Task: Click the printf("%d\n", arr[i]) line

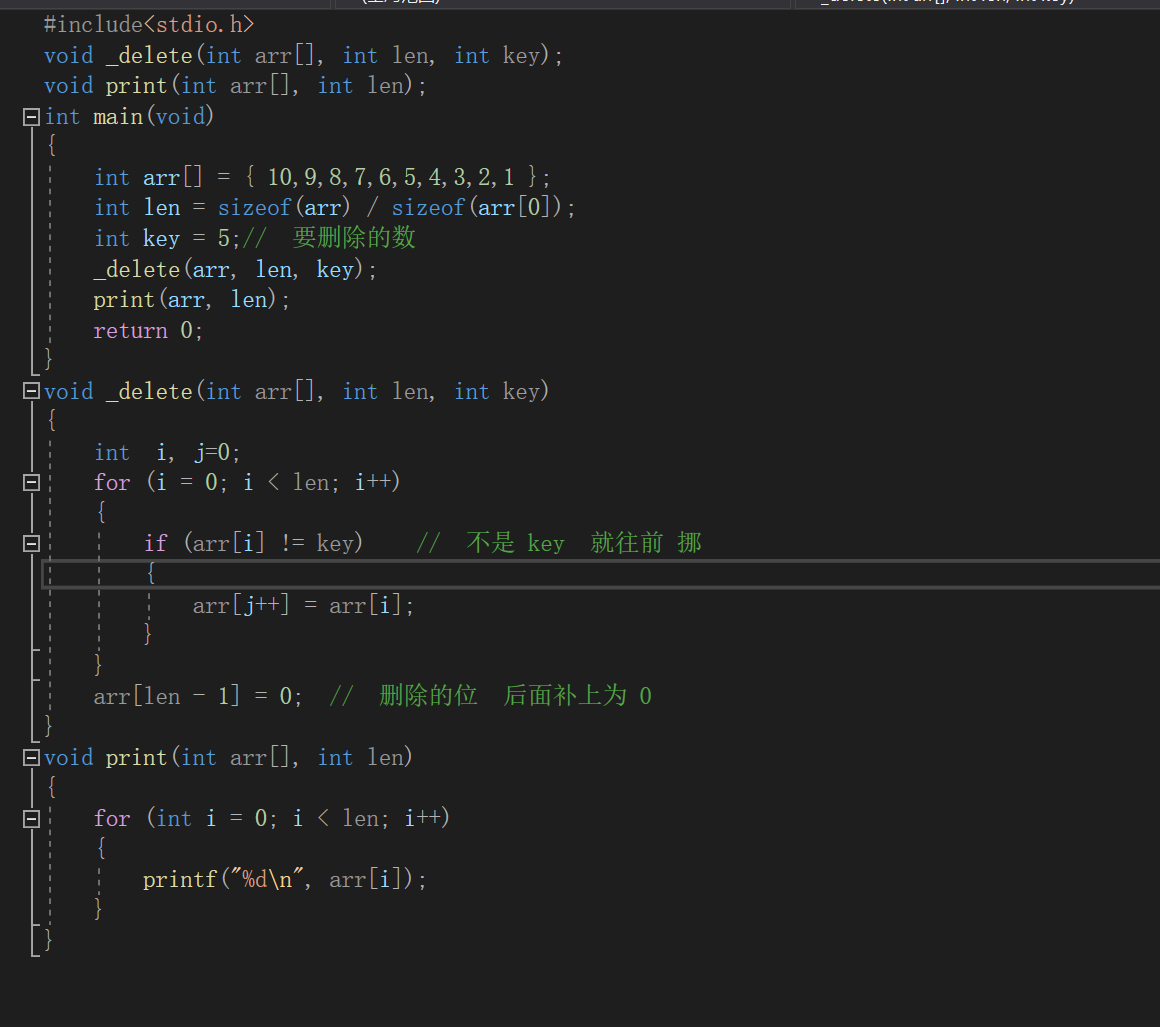Action: tap(285, 880)
